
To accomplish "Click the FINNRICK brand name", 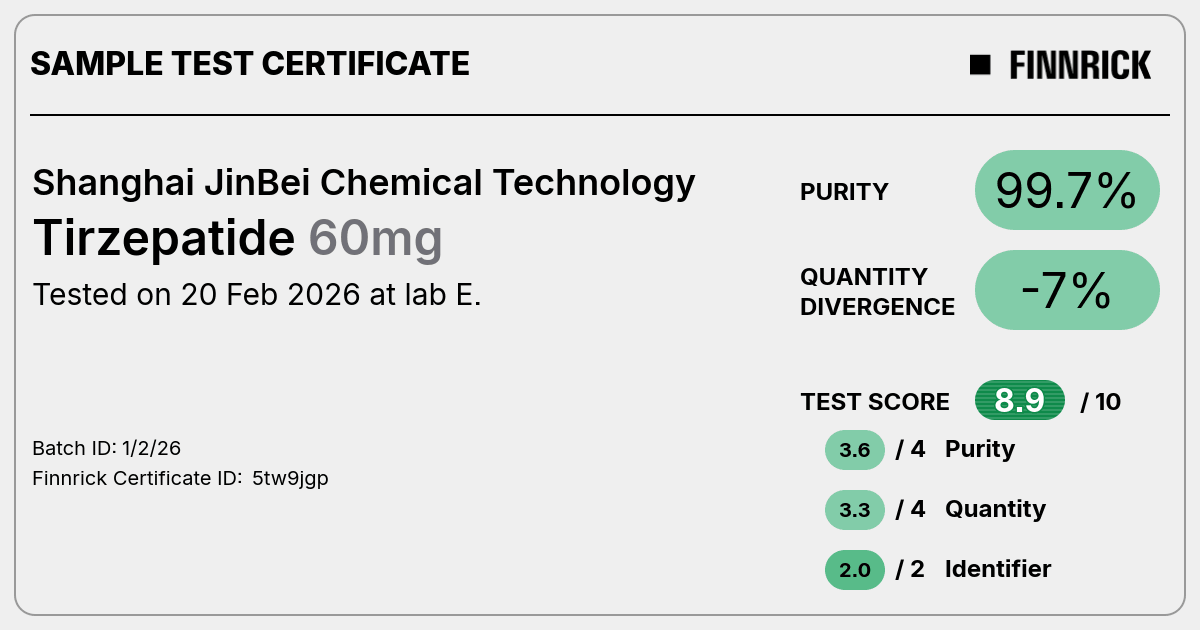I will click(1080, 65).
